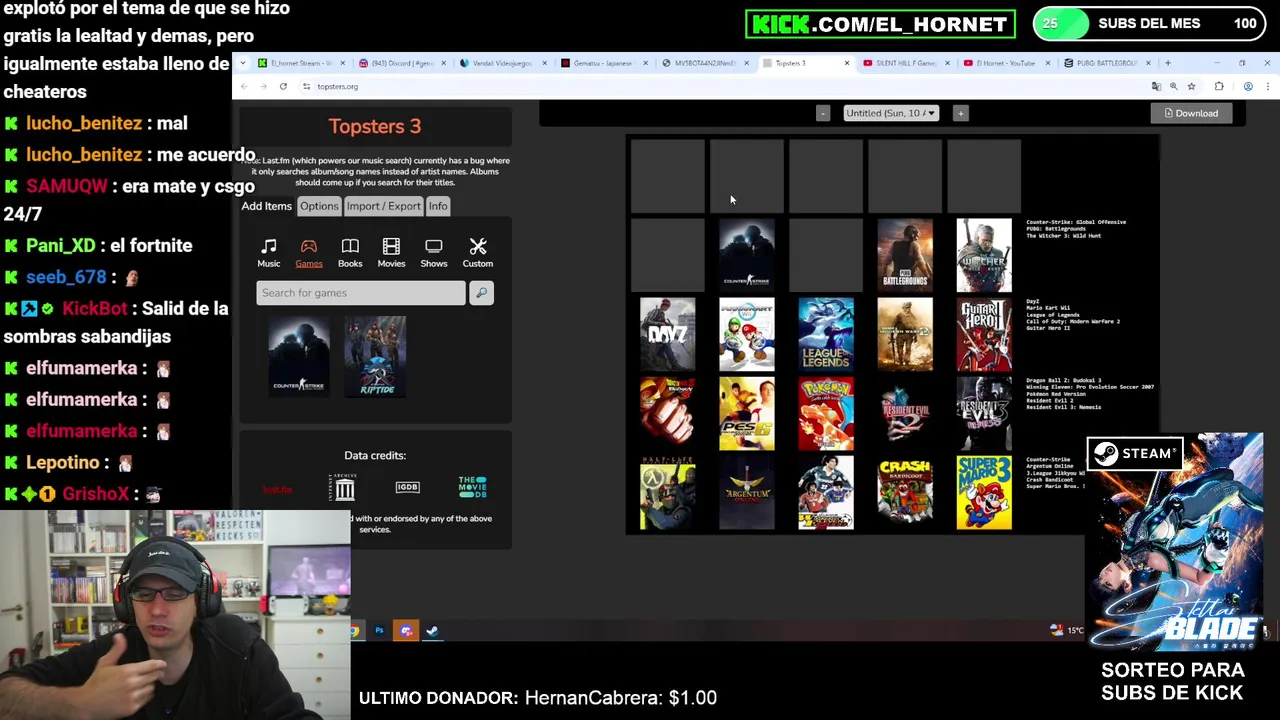Click the Resident Evil 3 Nemesis cover
This screenshot has height=720, width=1280.
[984, 413]
